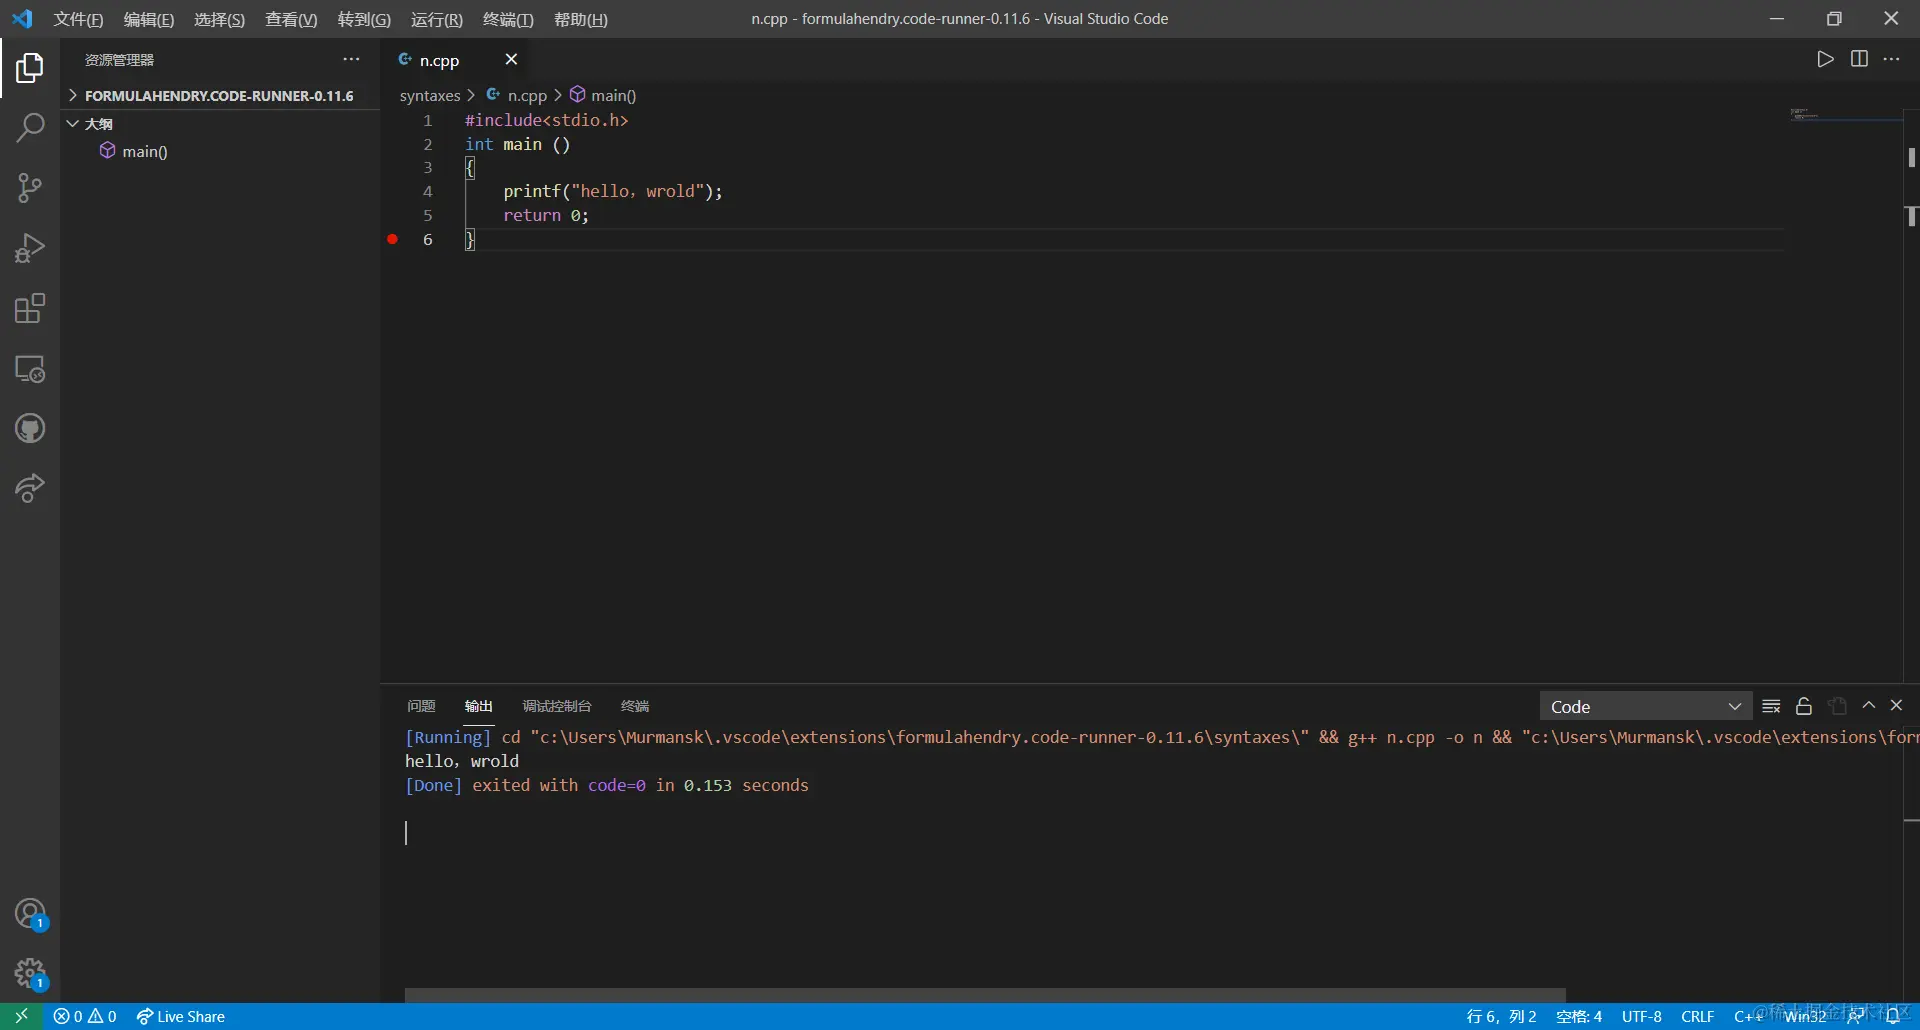Image resolution: width=1920 pixels, height=1030 pixels.
Task: Click the remote window indicator in status bar
Action: 21,1016
